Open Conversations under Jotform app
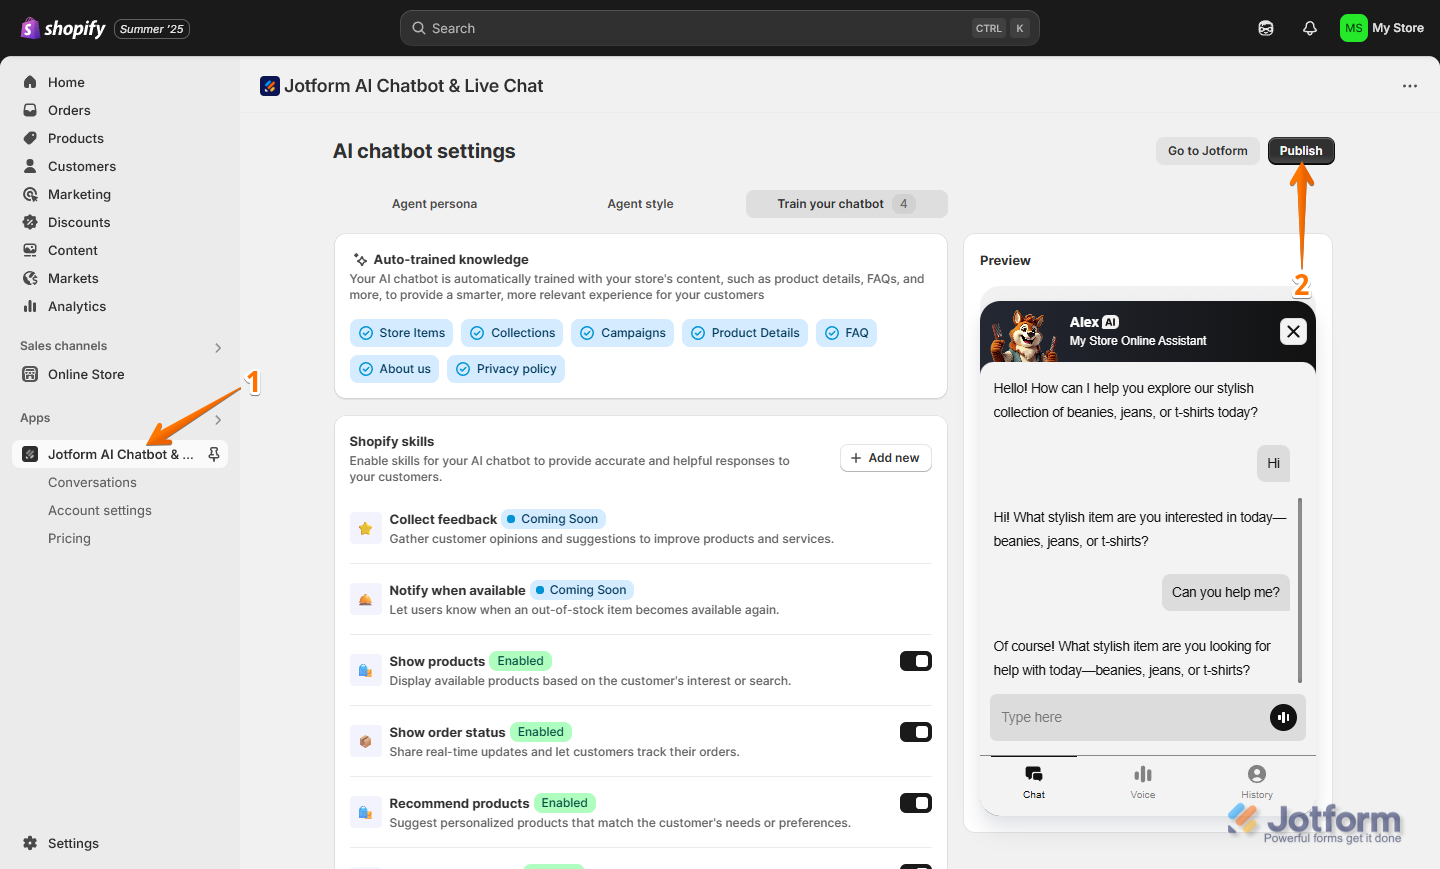This screenshot has height=869, width=1440. tap(92, 482)
